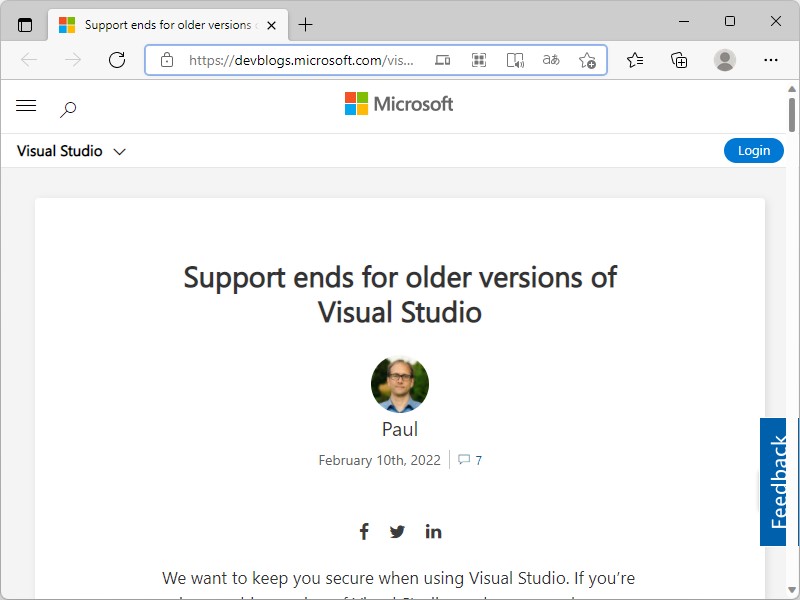
Task: Click the Login button
Action: [754, 150]
